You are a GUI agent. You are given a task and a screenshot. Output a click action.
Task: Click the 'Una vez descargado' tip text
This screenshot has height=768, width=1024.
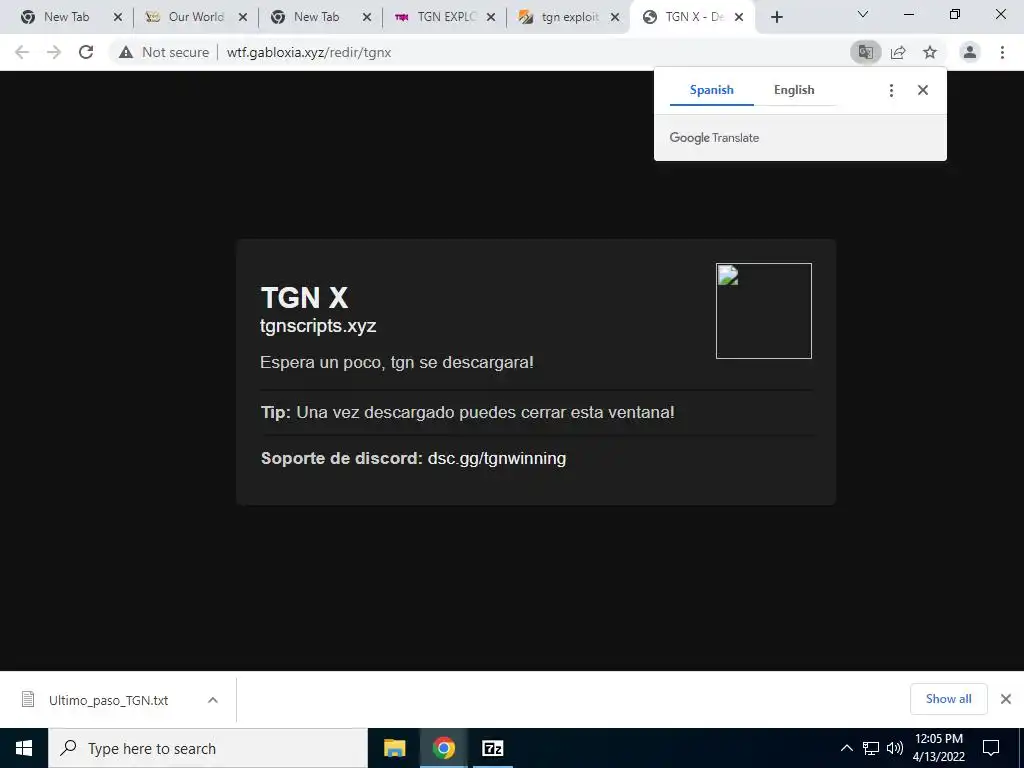click(485, 413)
